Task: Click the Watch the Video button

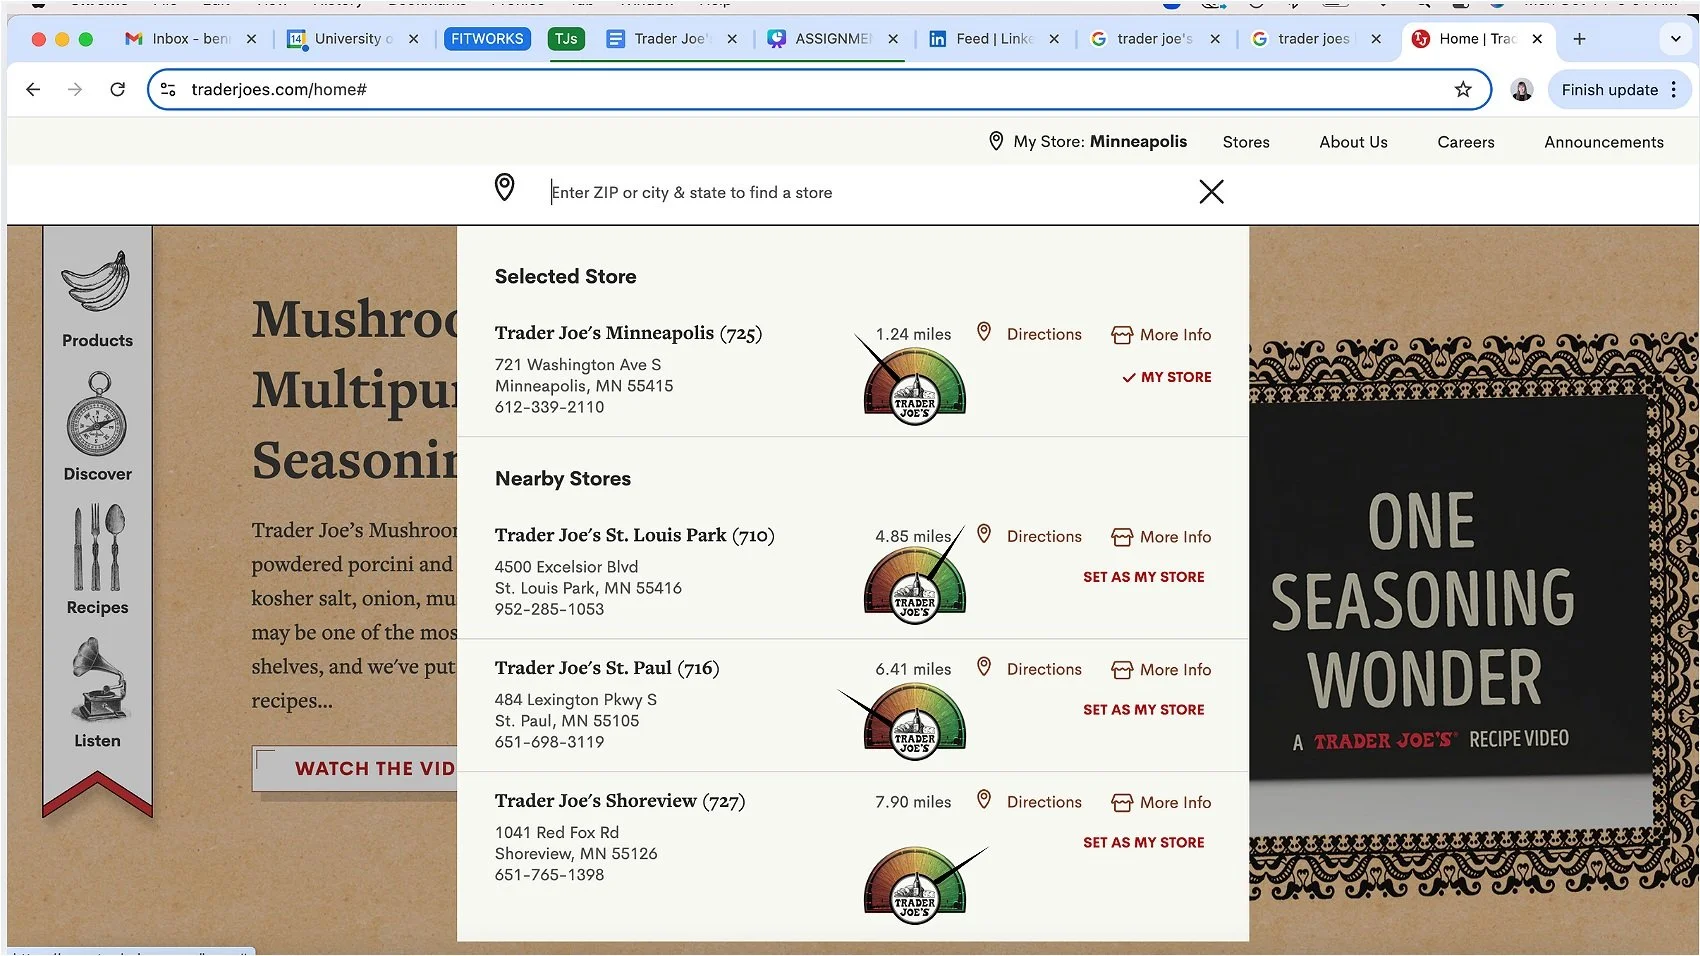Action: click(x=355, y=769)
